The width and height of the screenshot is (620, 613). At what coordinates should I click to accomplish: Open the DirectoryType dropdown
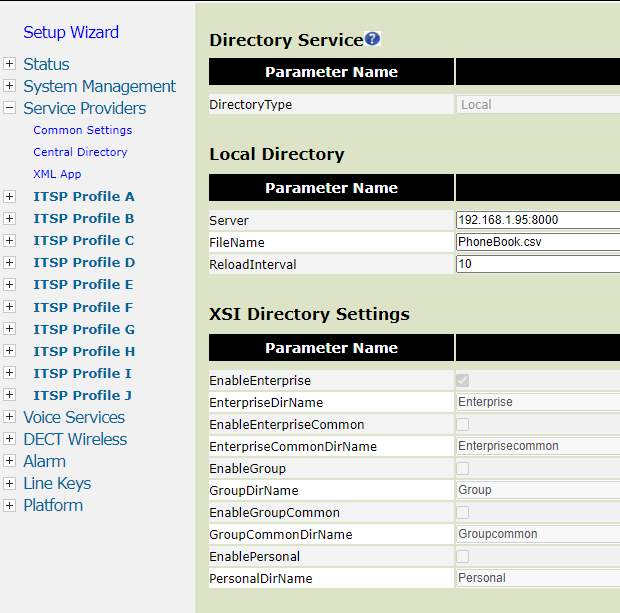(x=538, y=104)
